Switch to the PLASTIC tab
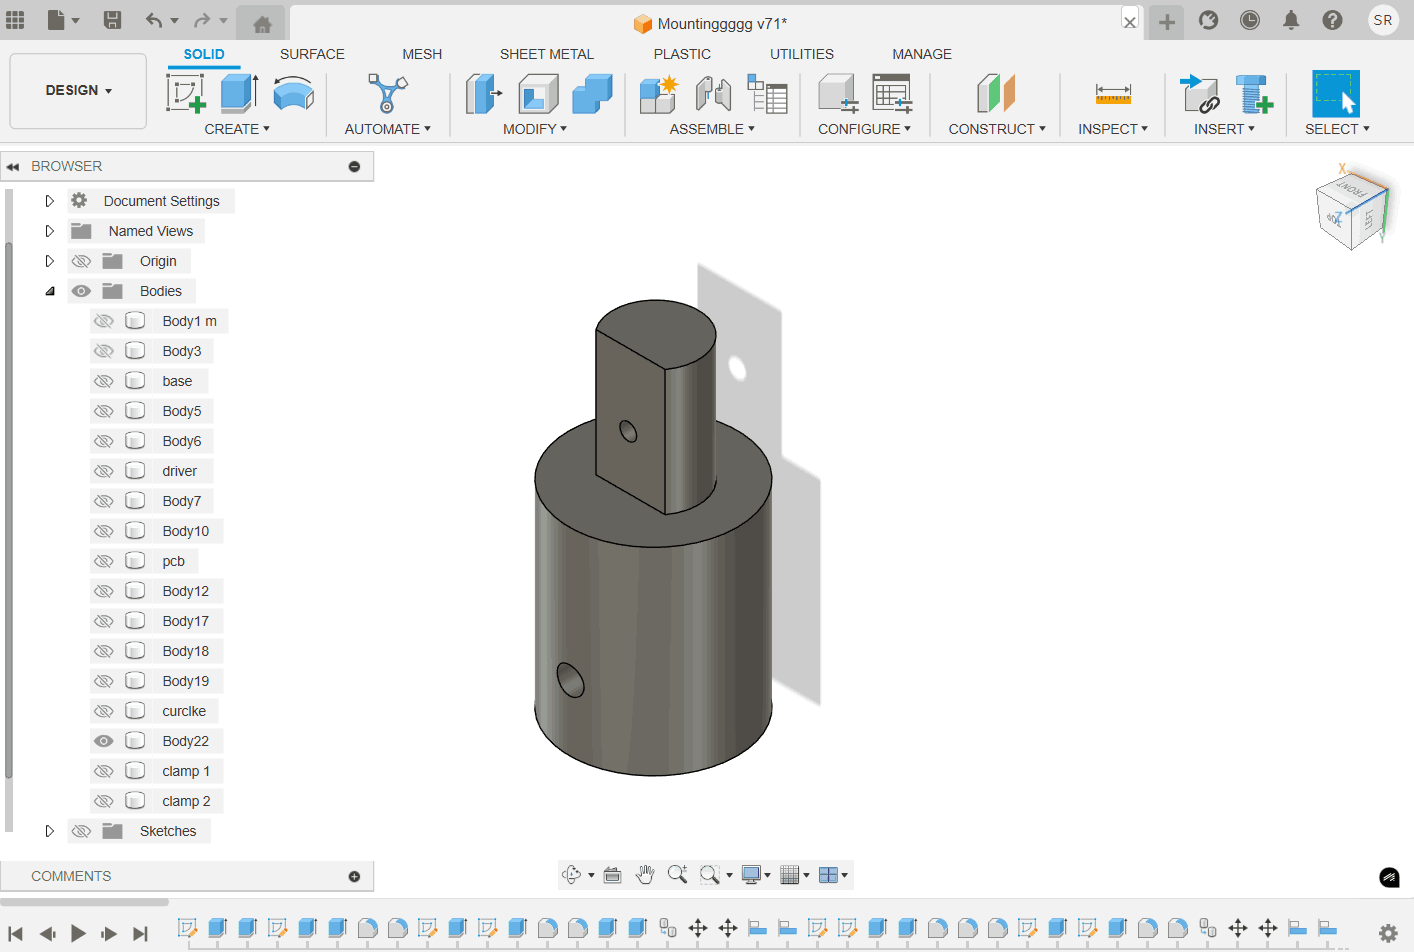This screenshot has width=1414, height=952. 682,54
